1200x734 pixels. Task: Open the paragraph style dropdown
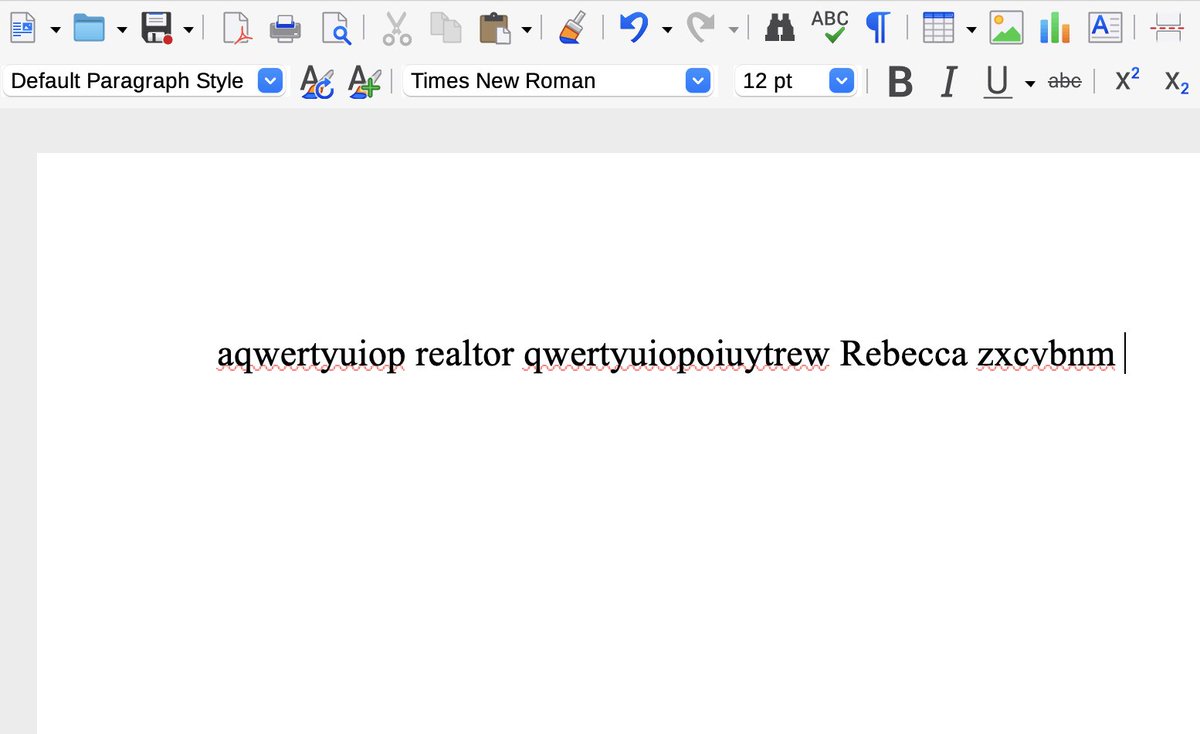268,80
